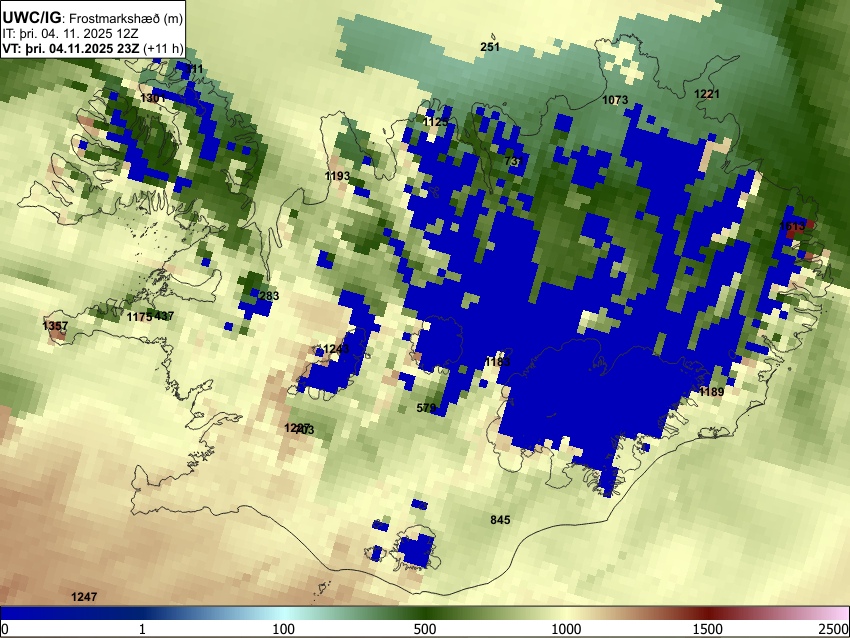This screenshot has height=638, width=850.
Task: Click the 'VT: þri. 04.11.2025 23Z' line
Action: tap(72, 48)
